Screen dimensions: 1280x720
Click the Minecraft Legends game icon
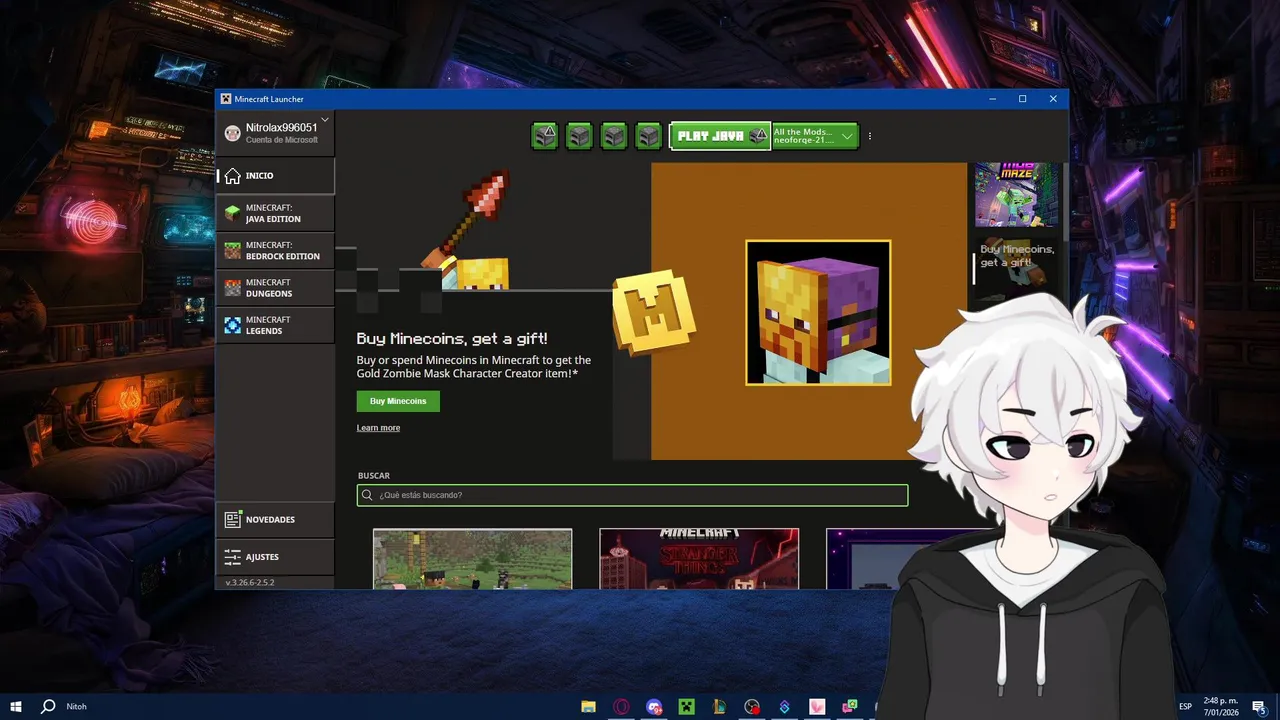tap(232, 325)
